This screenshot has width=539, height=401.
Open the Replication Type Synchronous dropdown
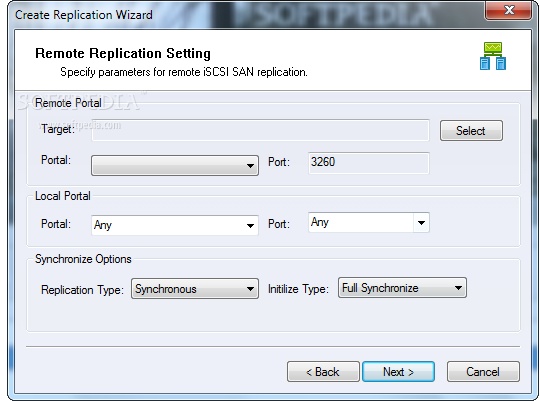click(195, 289)
